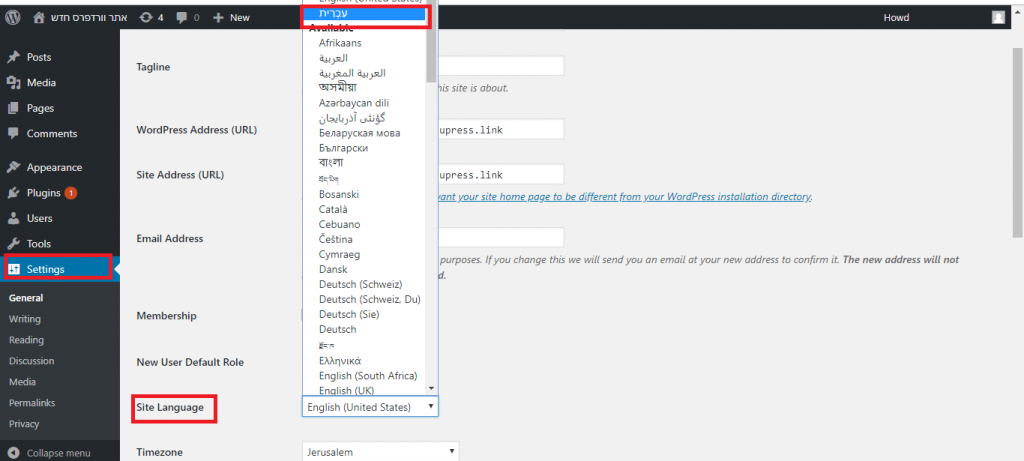Select Cebuano language option

339,224
